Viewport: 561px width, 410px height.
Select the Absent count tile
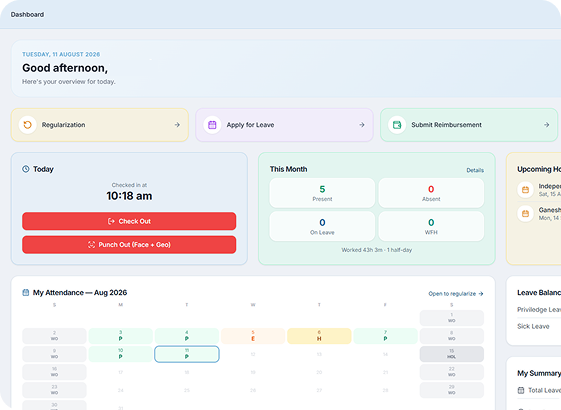click(x=431, y=193)
